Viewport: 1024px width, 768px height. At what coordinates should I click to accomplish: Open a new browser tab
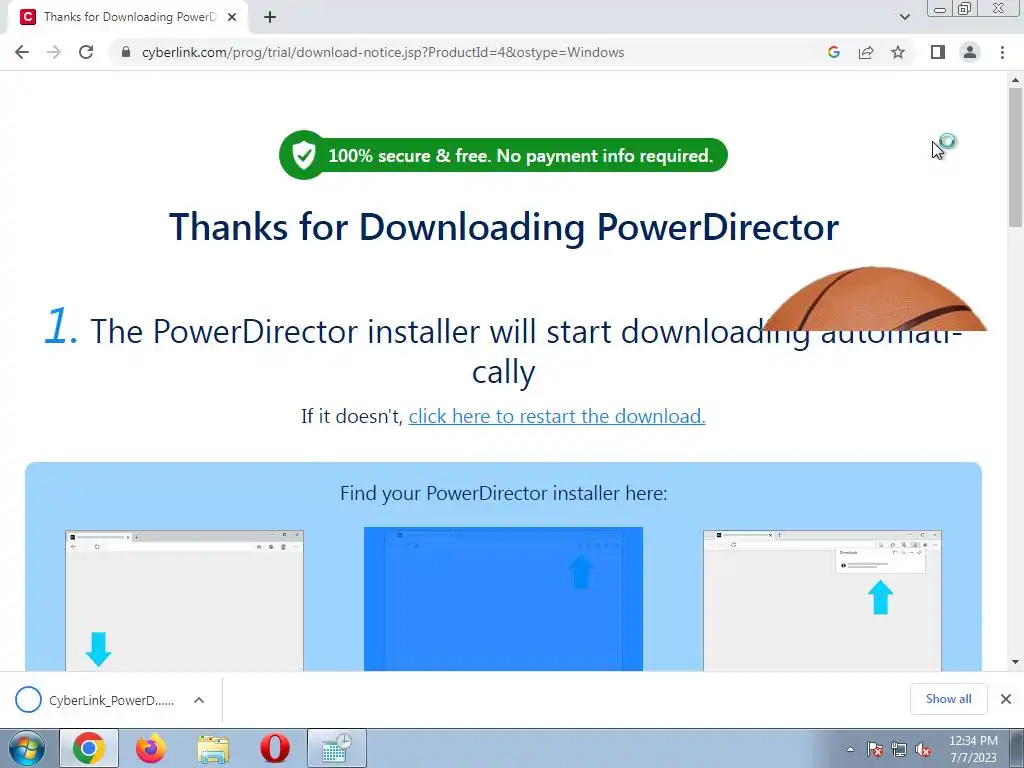click(270, 17)
